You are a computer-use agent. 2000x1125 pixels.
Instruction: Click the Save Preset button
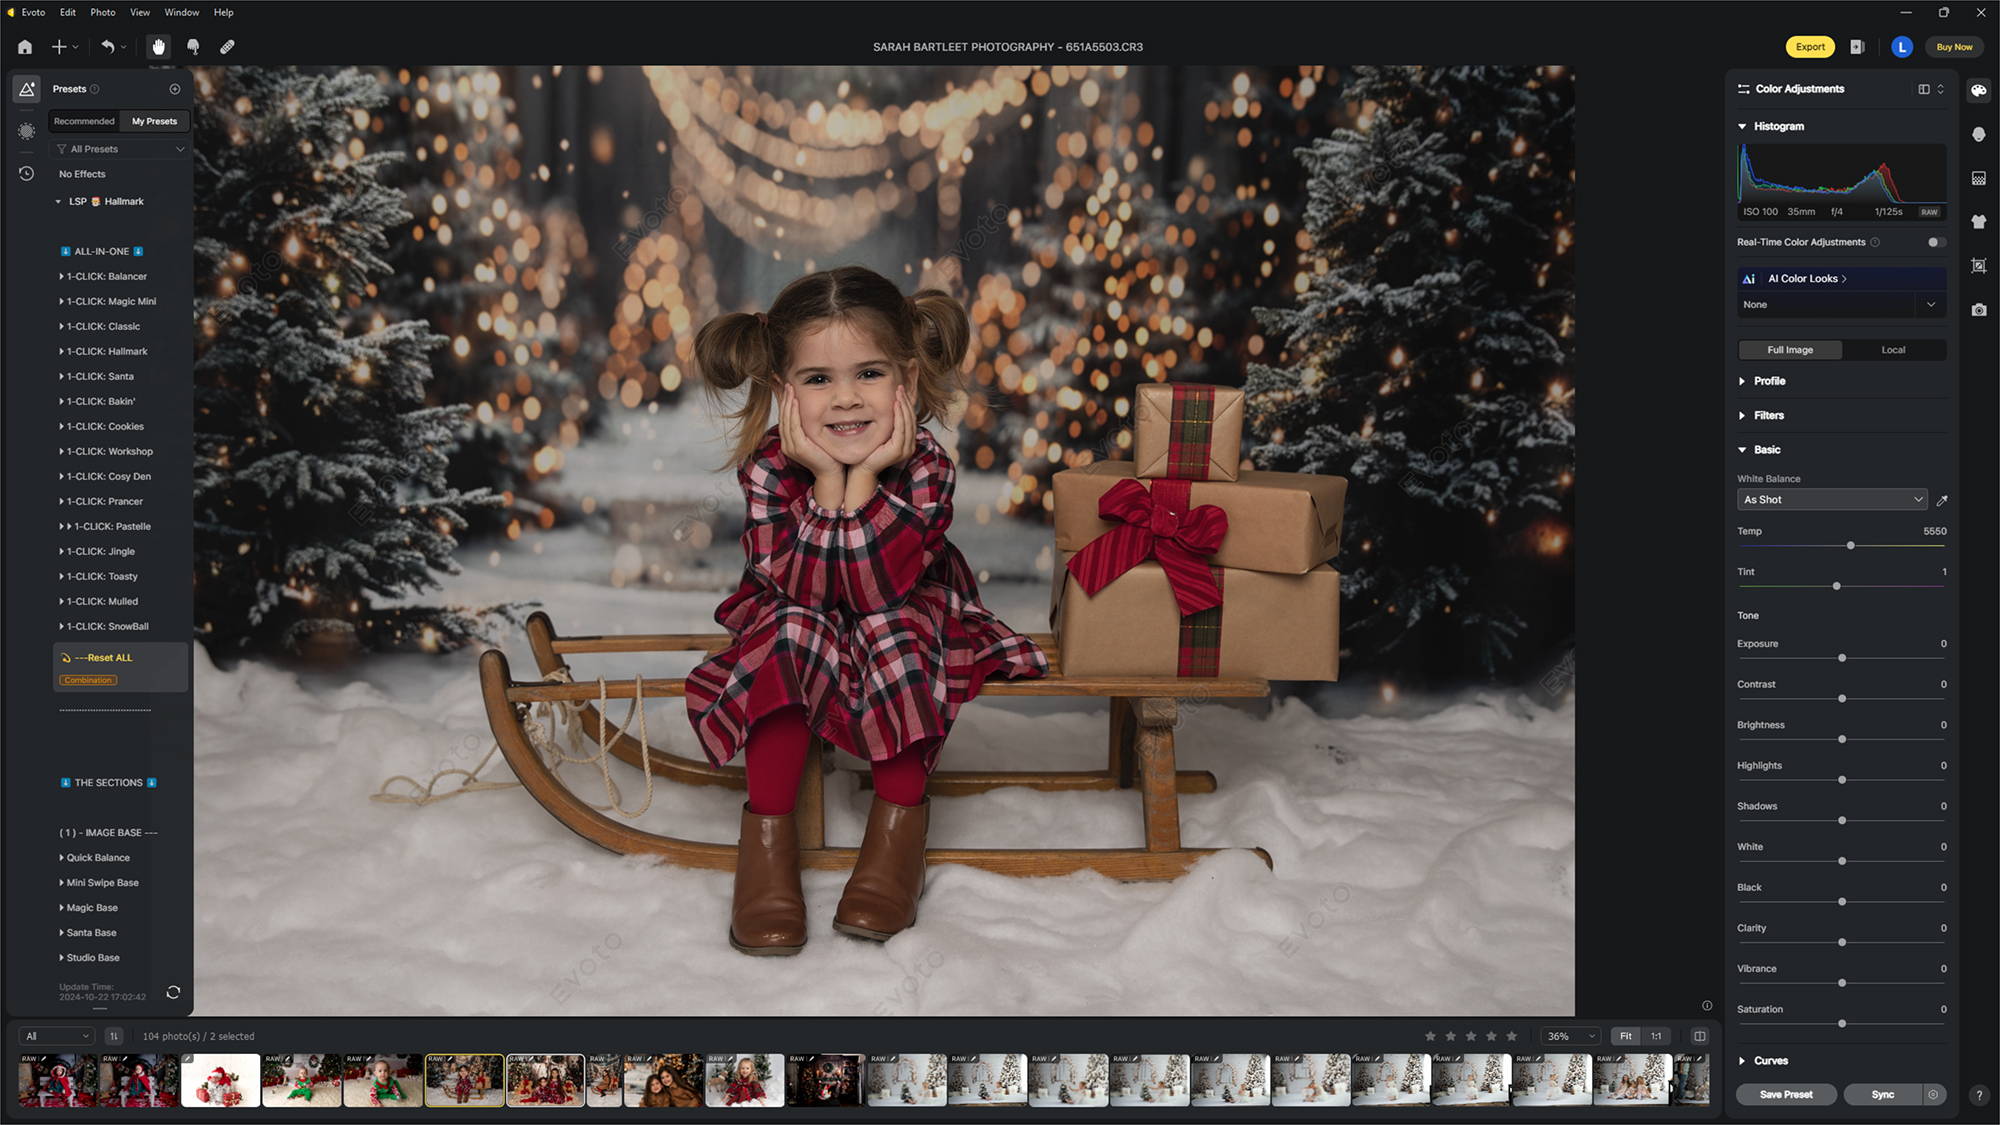[x=1786, y=1094]
